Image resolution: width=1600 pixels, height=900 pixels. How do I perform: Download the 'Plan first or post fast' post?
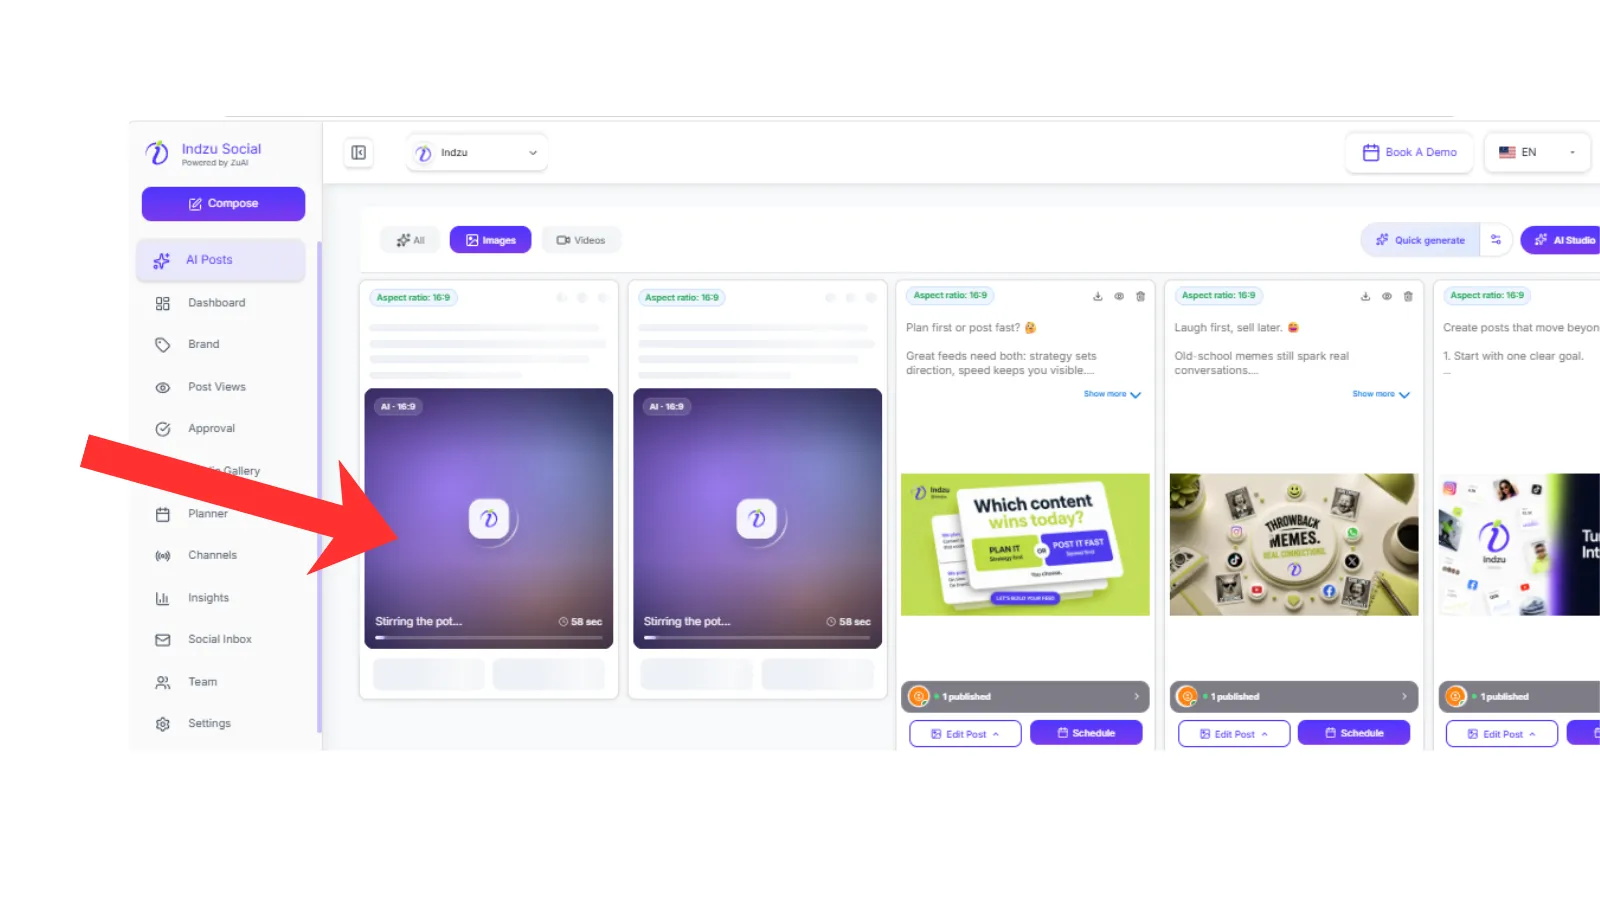[1097, 297]
